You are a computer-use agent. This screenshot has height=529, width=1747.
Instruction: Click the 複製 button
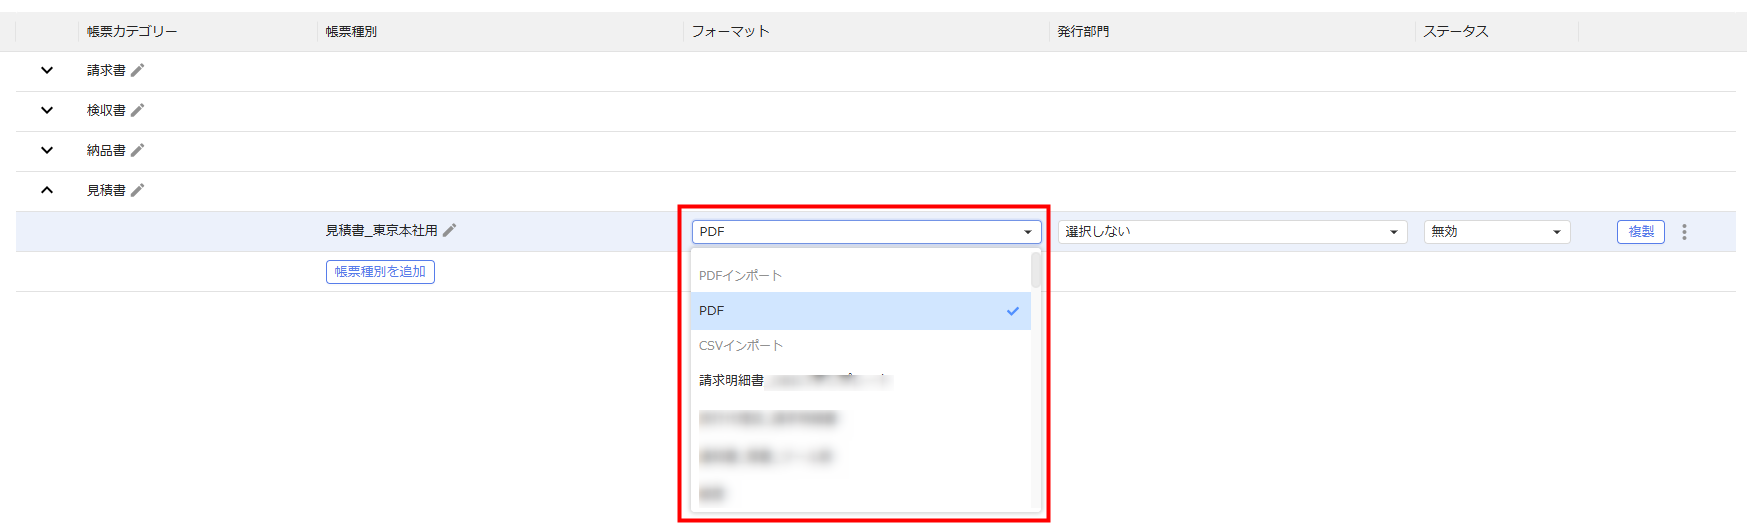click(x=1640, y=232)
